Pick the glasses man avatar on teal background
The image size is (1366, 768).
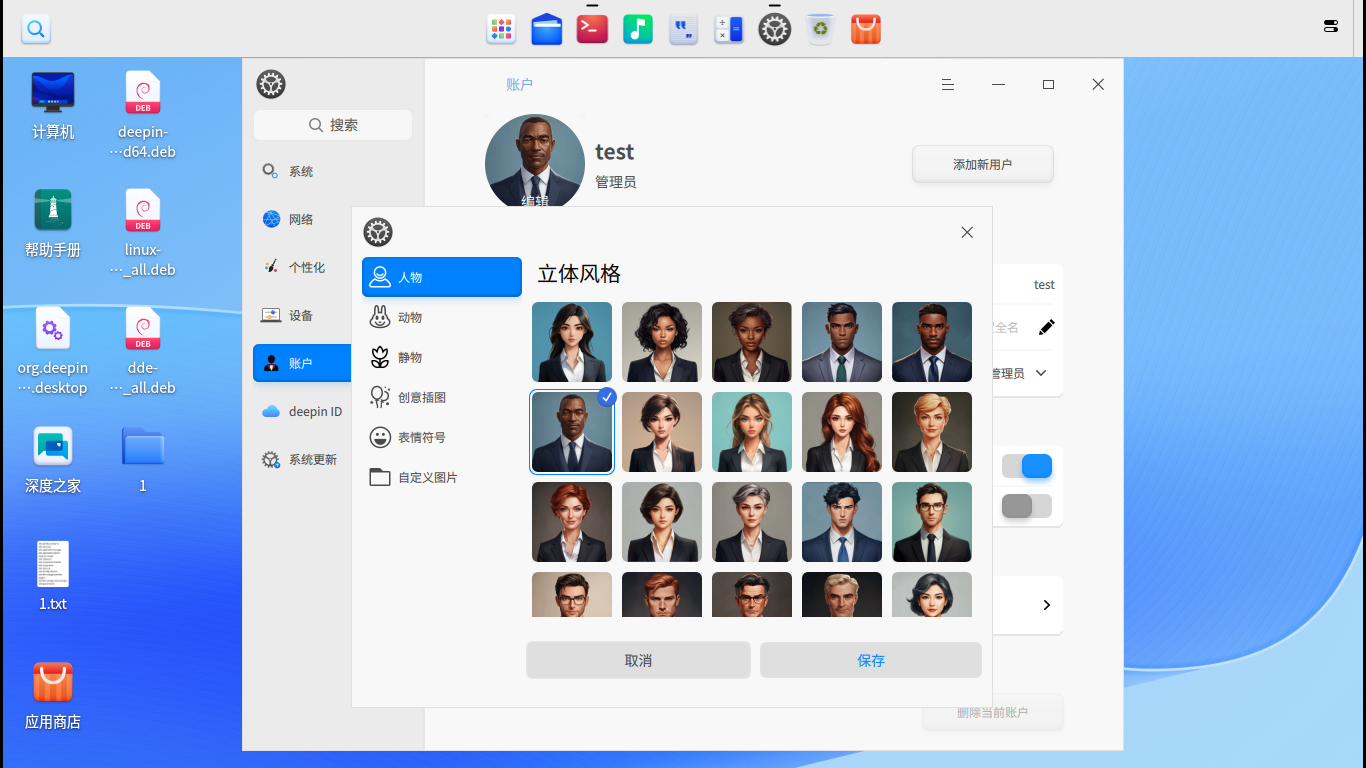(x=932, y=522)
